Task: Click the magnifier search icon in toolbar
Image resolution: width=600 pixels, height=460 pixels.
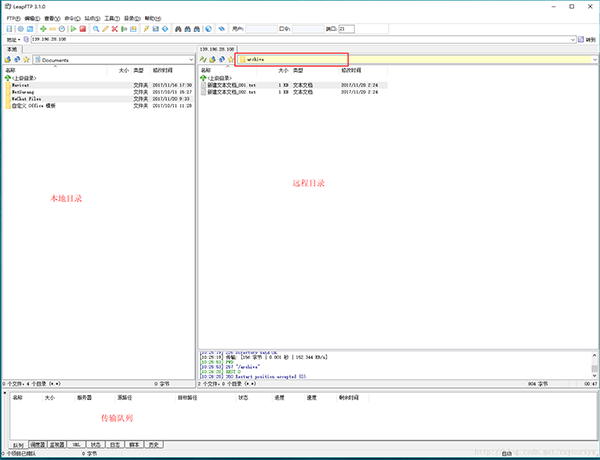Action: click(x=95, y=29)
